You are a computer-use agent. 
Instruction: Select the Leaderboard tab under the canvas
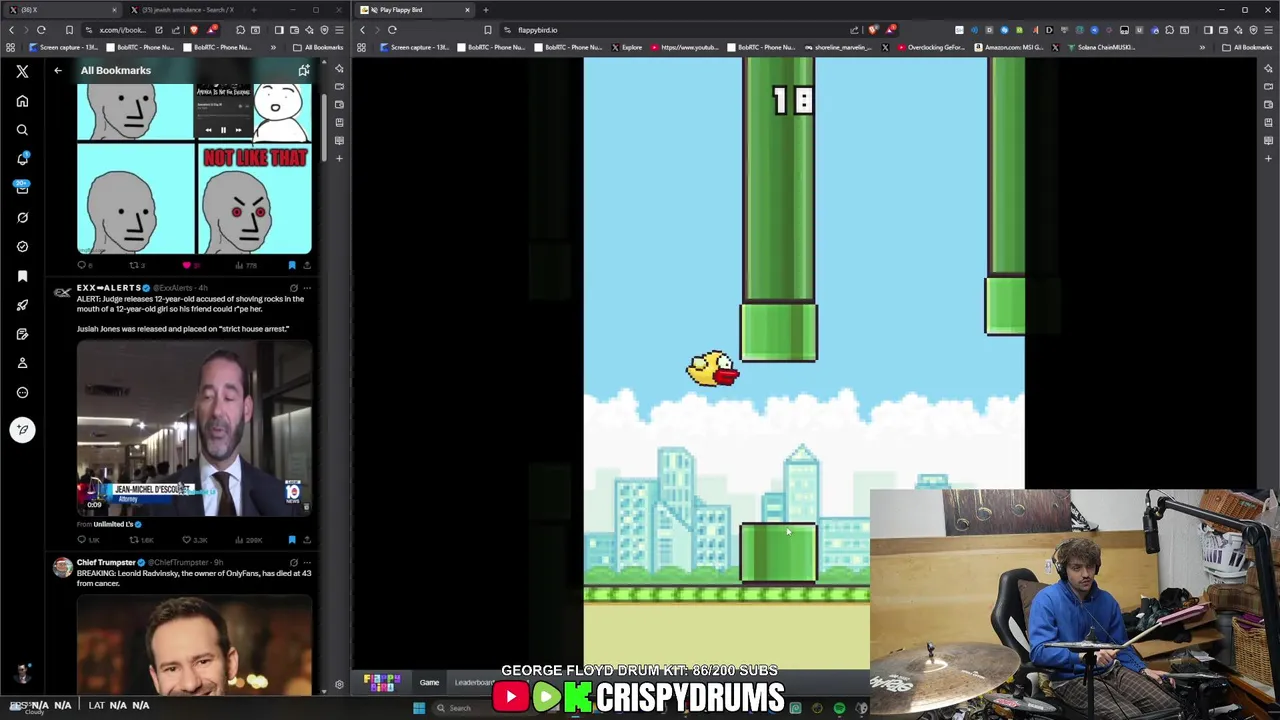click(x=475, y=683)
